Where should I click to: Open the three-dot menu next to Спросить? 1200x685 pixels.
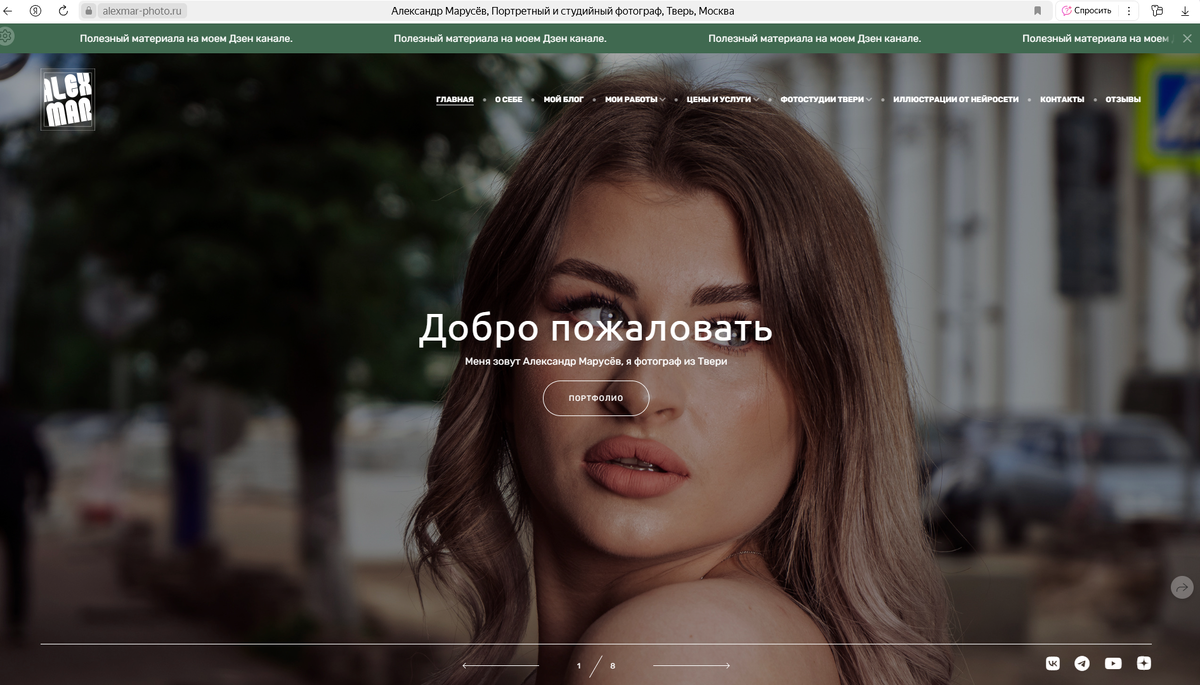pyautogui.click(x=1129, y=10)
